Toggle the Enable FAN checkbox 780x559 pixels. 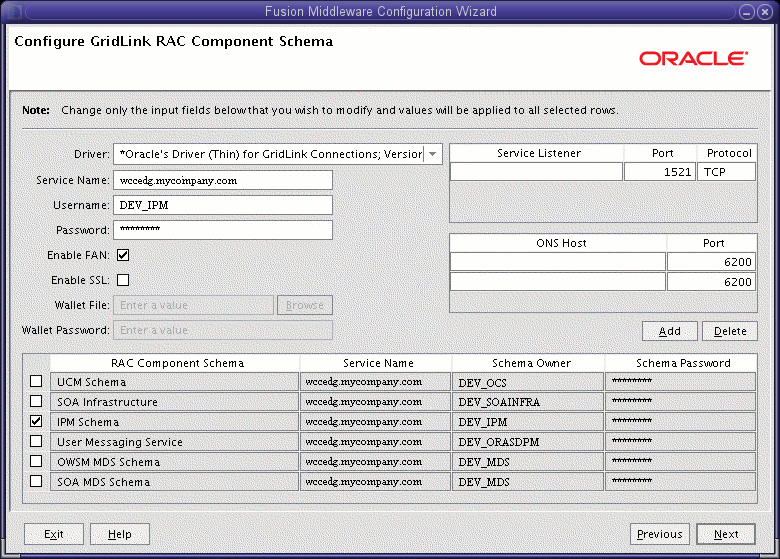tap(123, 255)
